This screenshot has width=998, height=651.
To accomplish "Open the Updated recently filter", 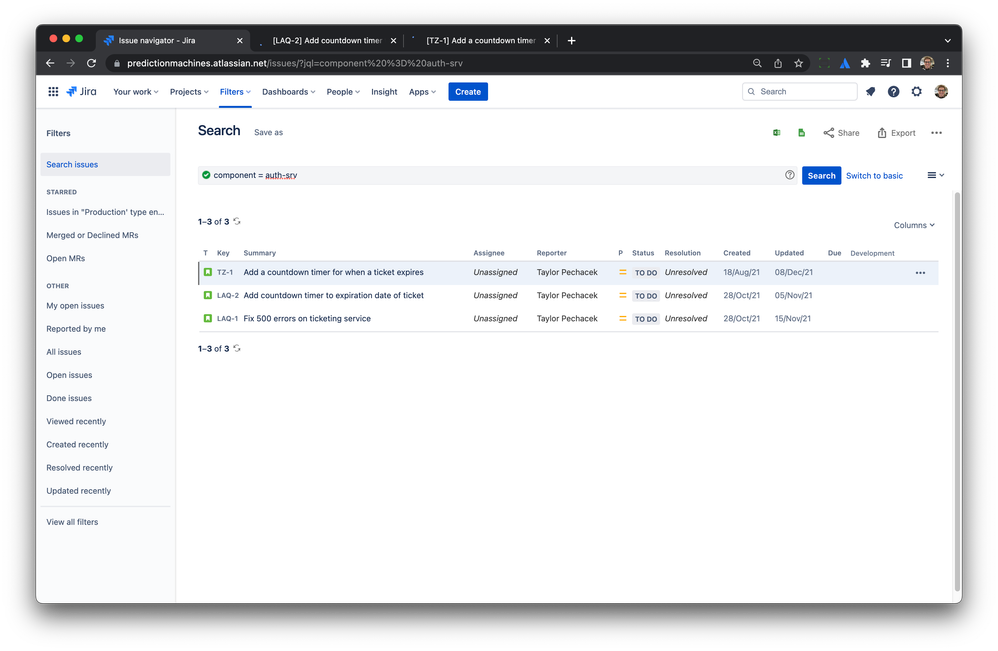I will 78,491.
